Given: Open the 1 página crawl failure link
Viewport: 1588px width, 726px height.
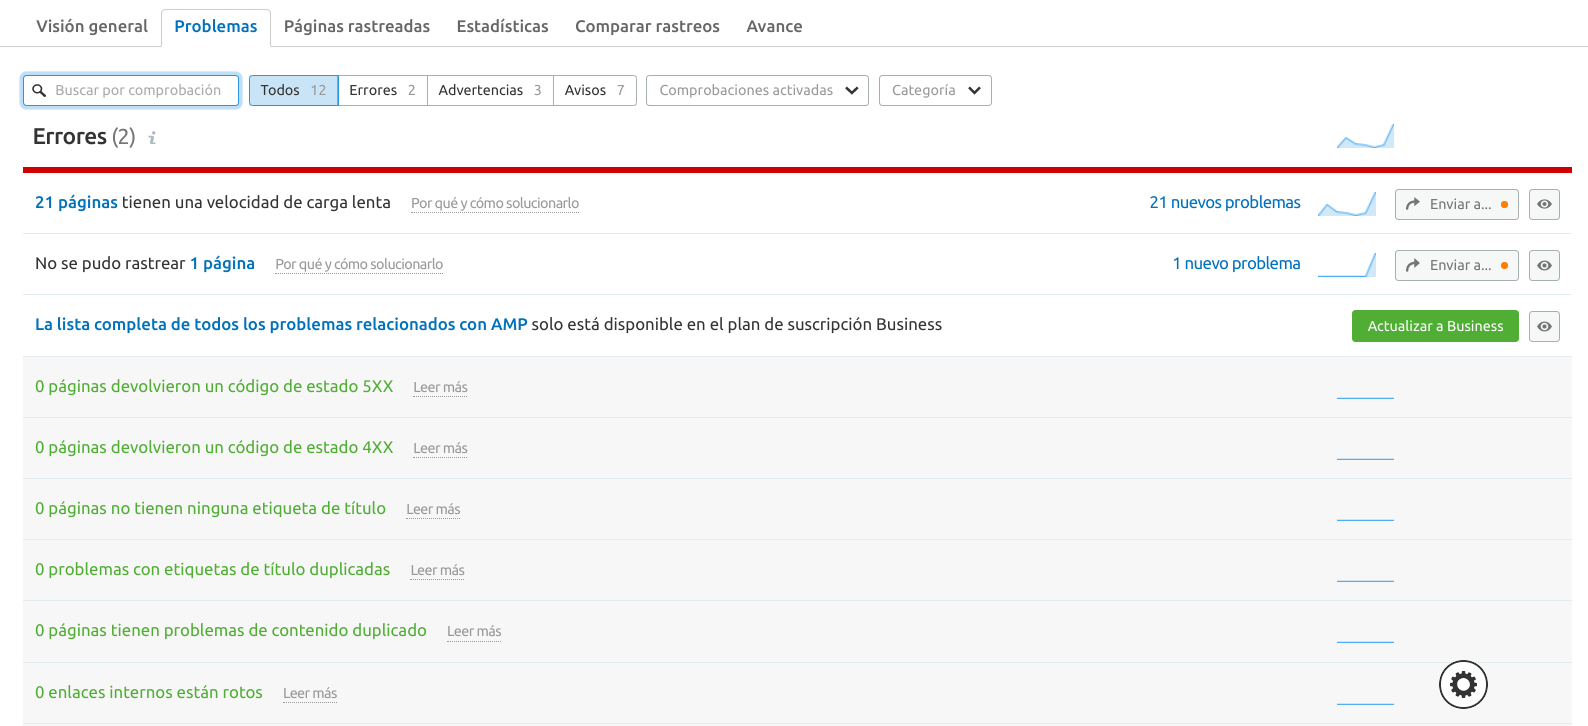Looking at the screenshot, I should [x=222, y=263].
